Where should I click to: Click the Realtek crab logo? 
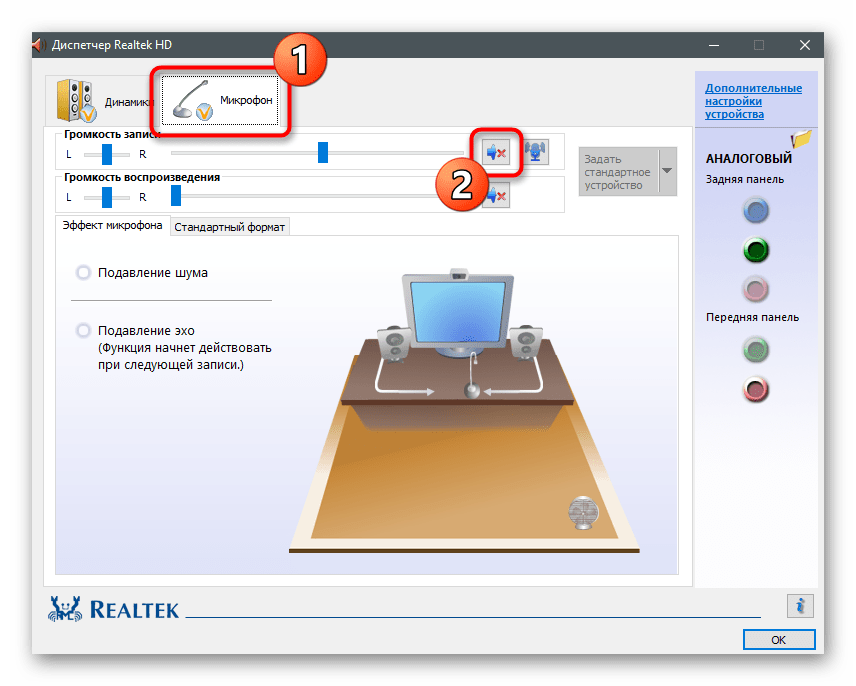[65, 609]
